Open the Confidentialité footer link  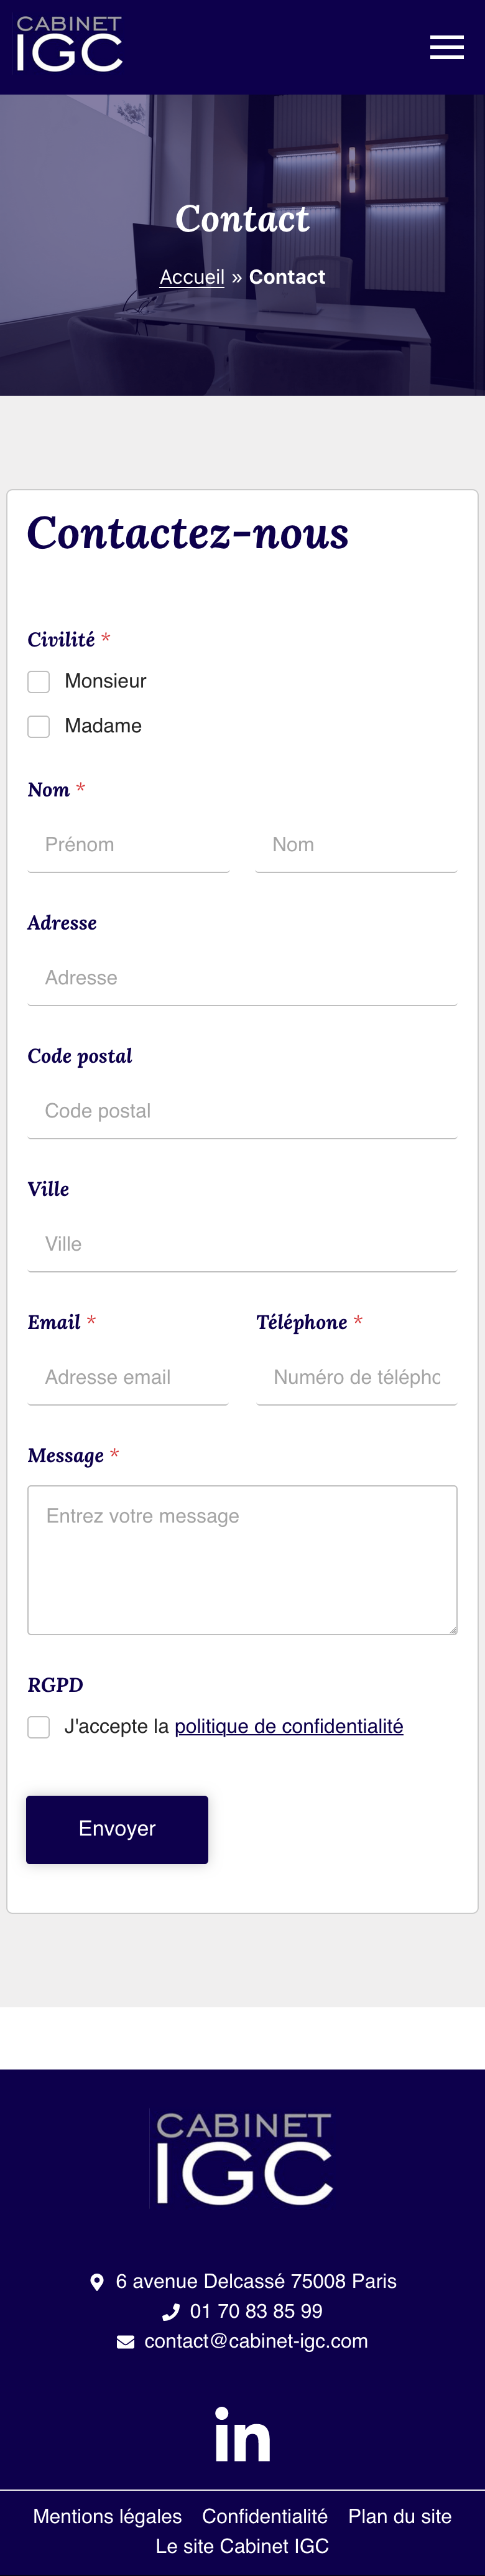tap(265, 2516)
